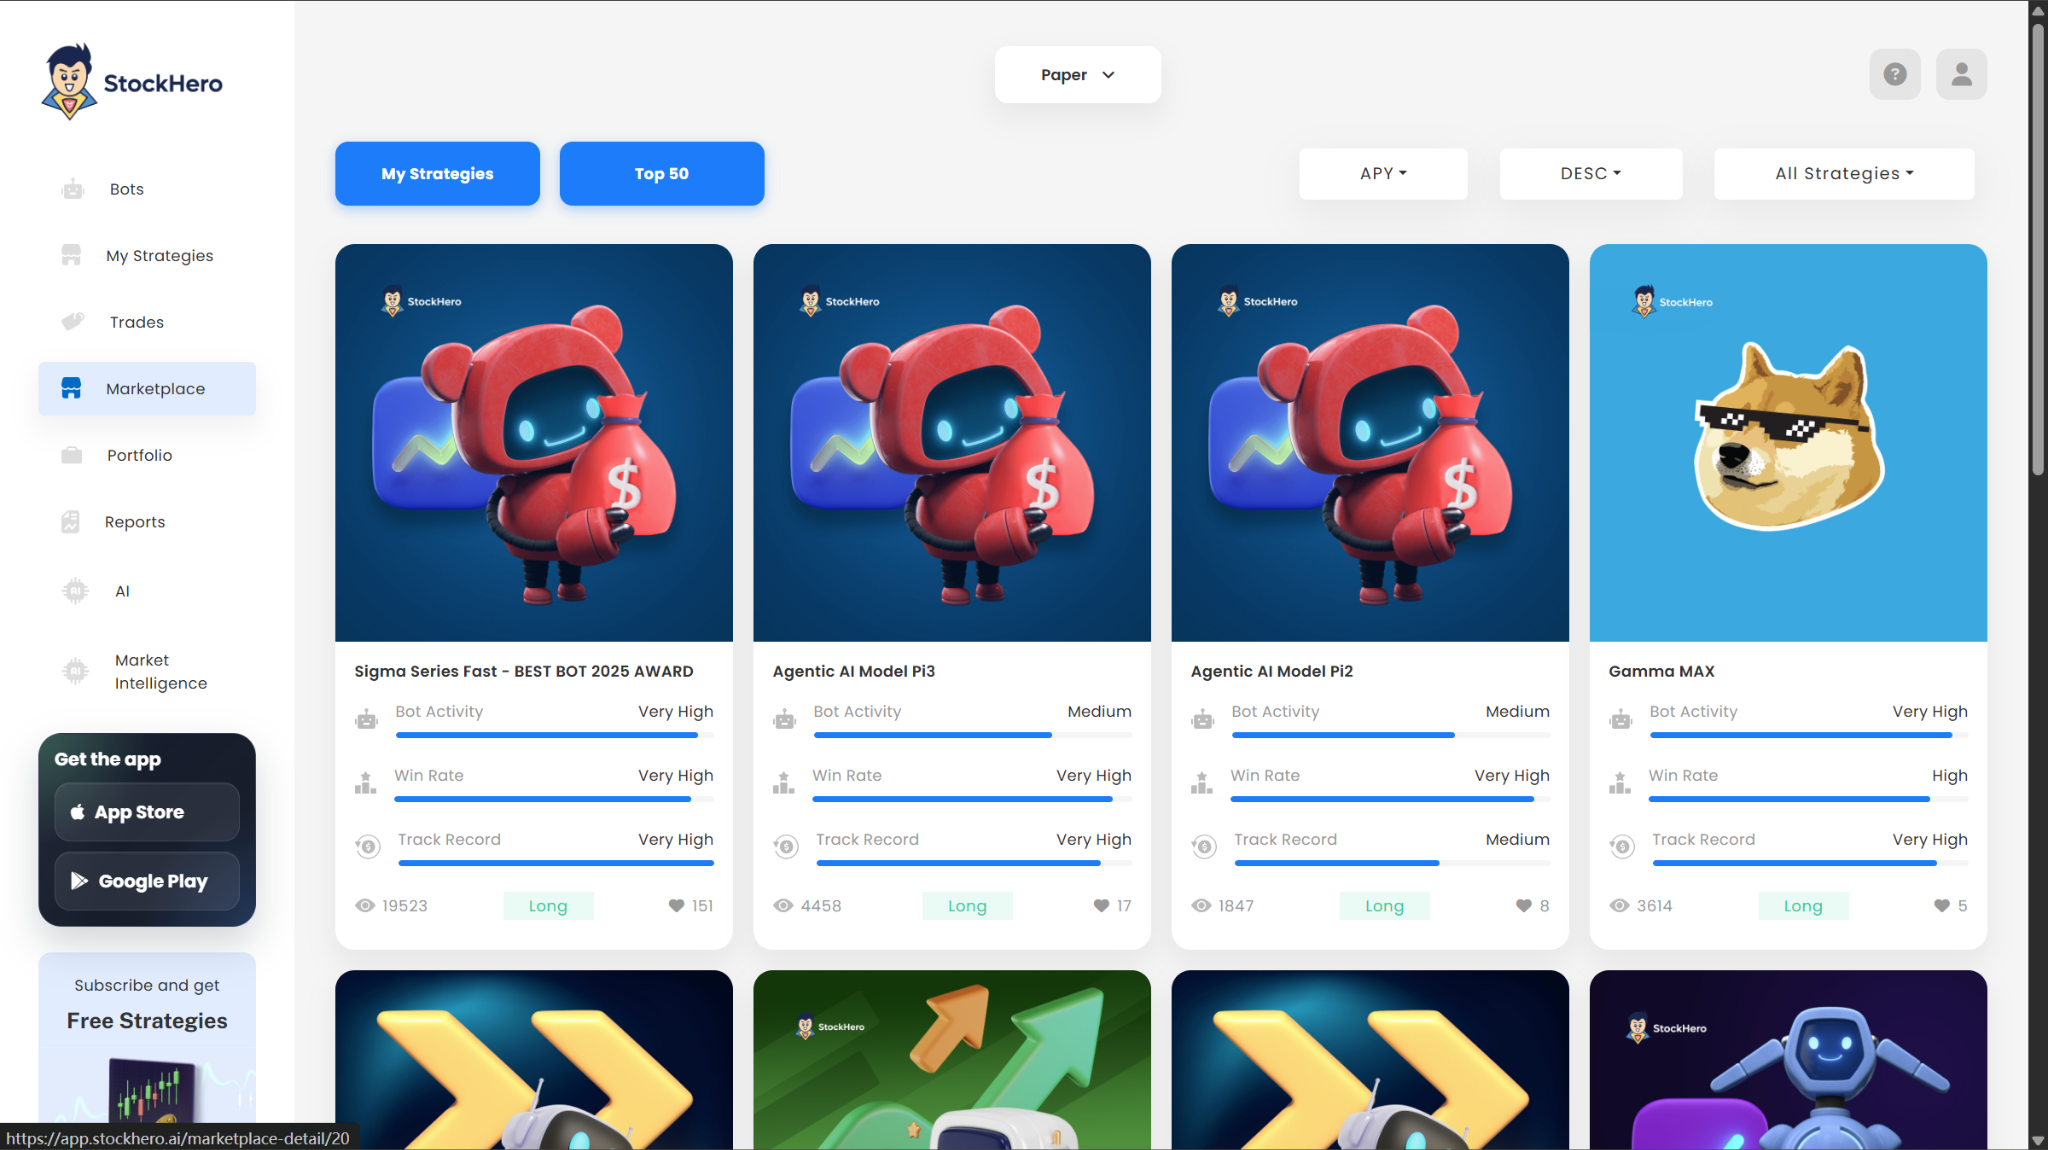
Task: Like the Agentic AI Model Pi2 heart
Action: click(x=1523, y=905)
